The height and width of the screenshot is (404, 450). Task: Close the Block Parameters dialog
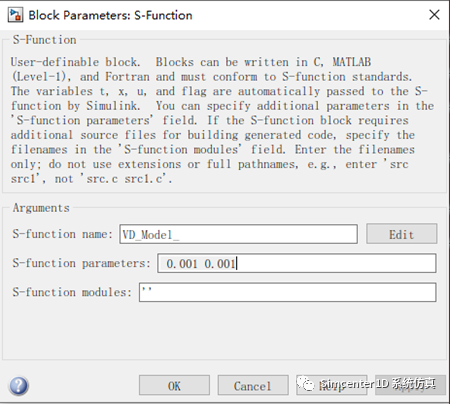point(434,15)
